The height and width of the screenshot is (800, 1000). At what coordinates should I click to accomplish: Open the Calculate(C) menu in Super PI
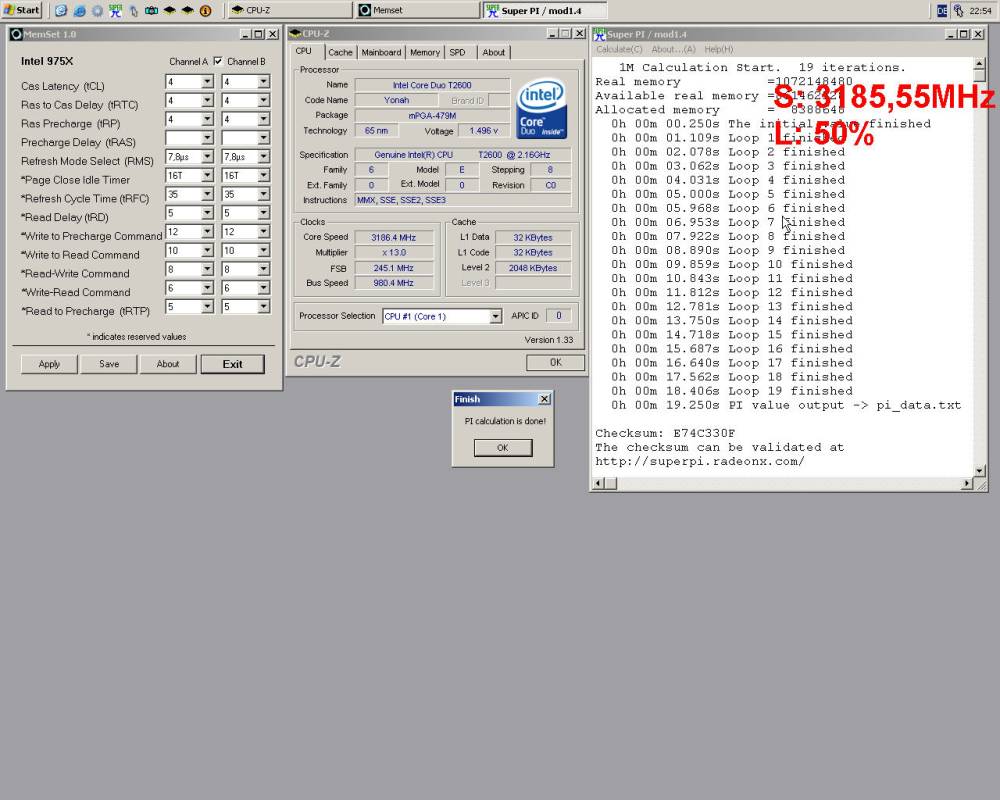(619, 49)
